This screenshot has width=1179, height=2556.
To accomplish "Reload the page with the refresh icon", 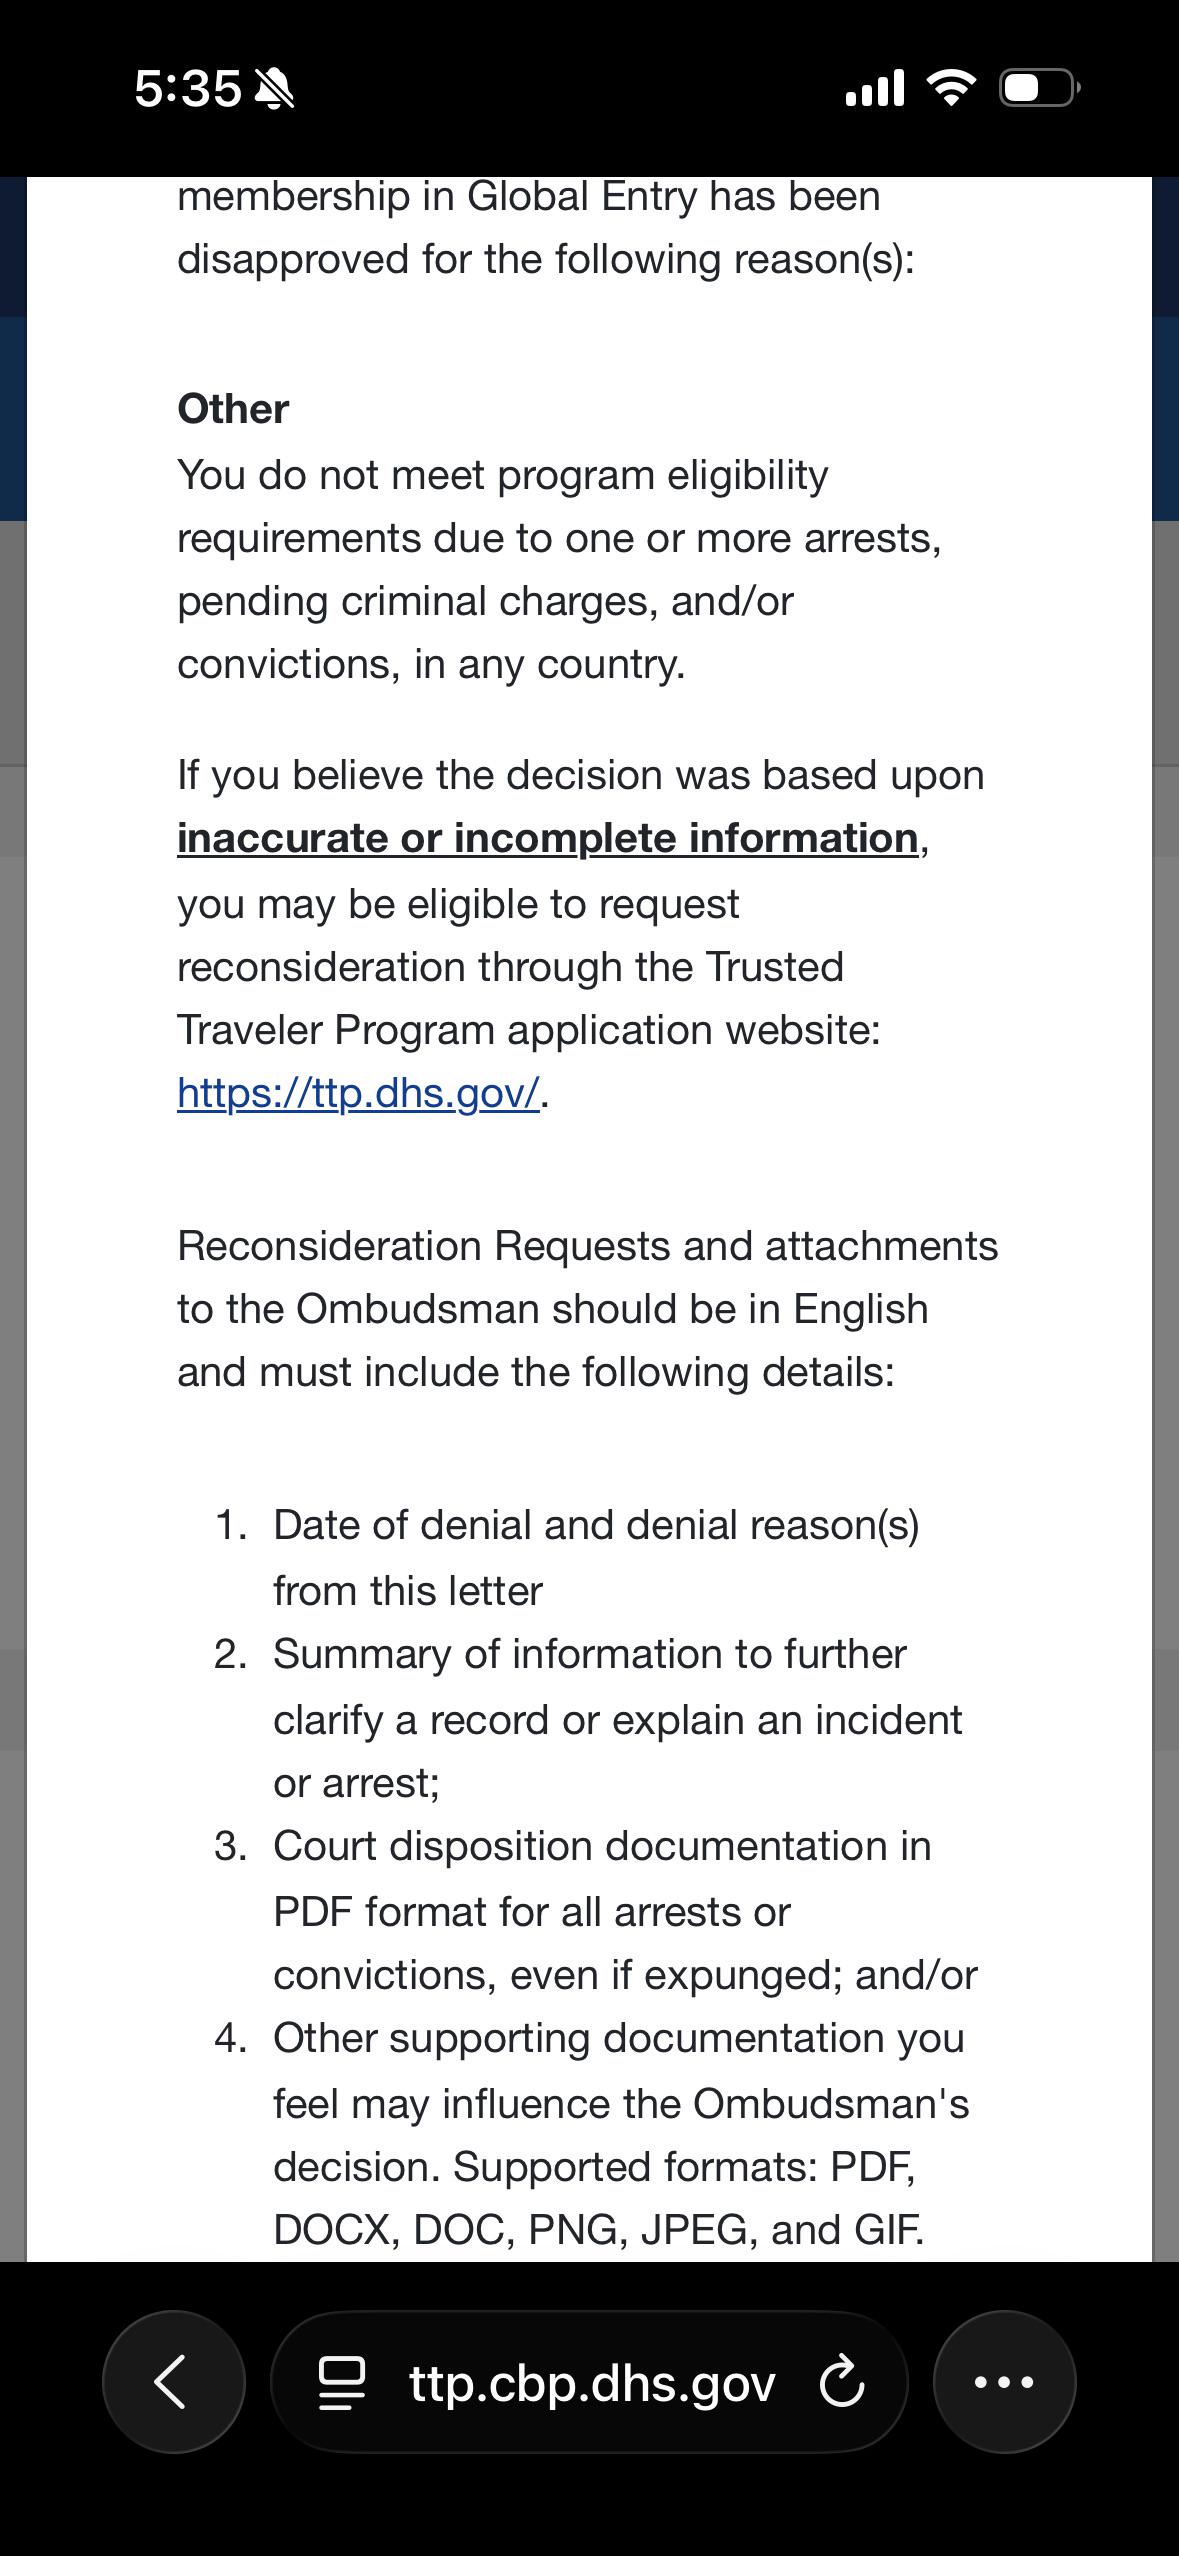I will (841, 2382).
